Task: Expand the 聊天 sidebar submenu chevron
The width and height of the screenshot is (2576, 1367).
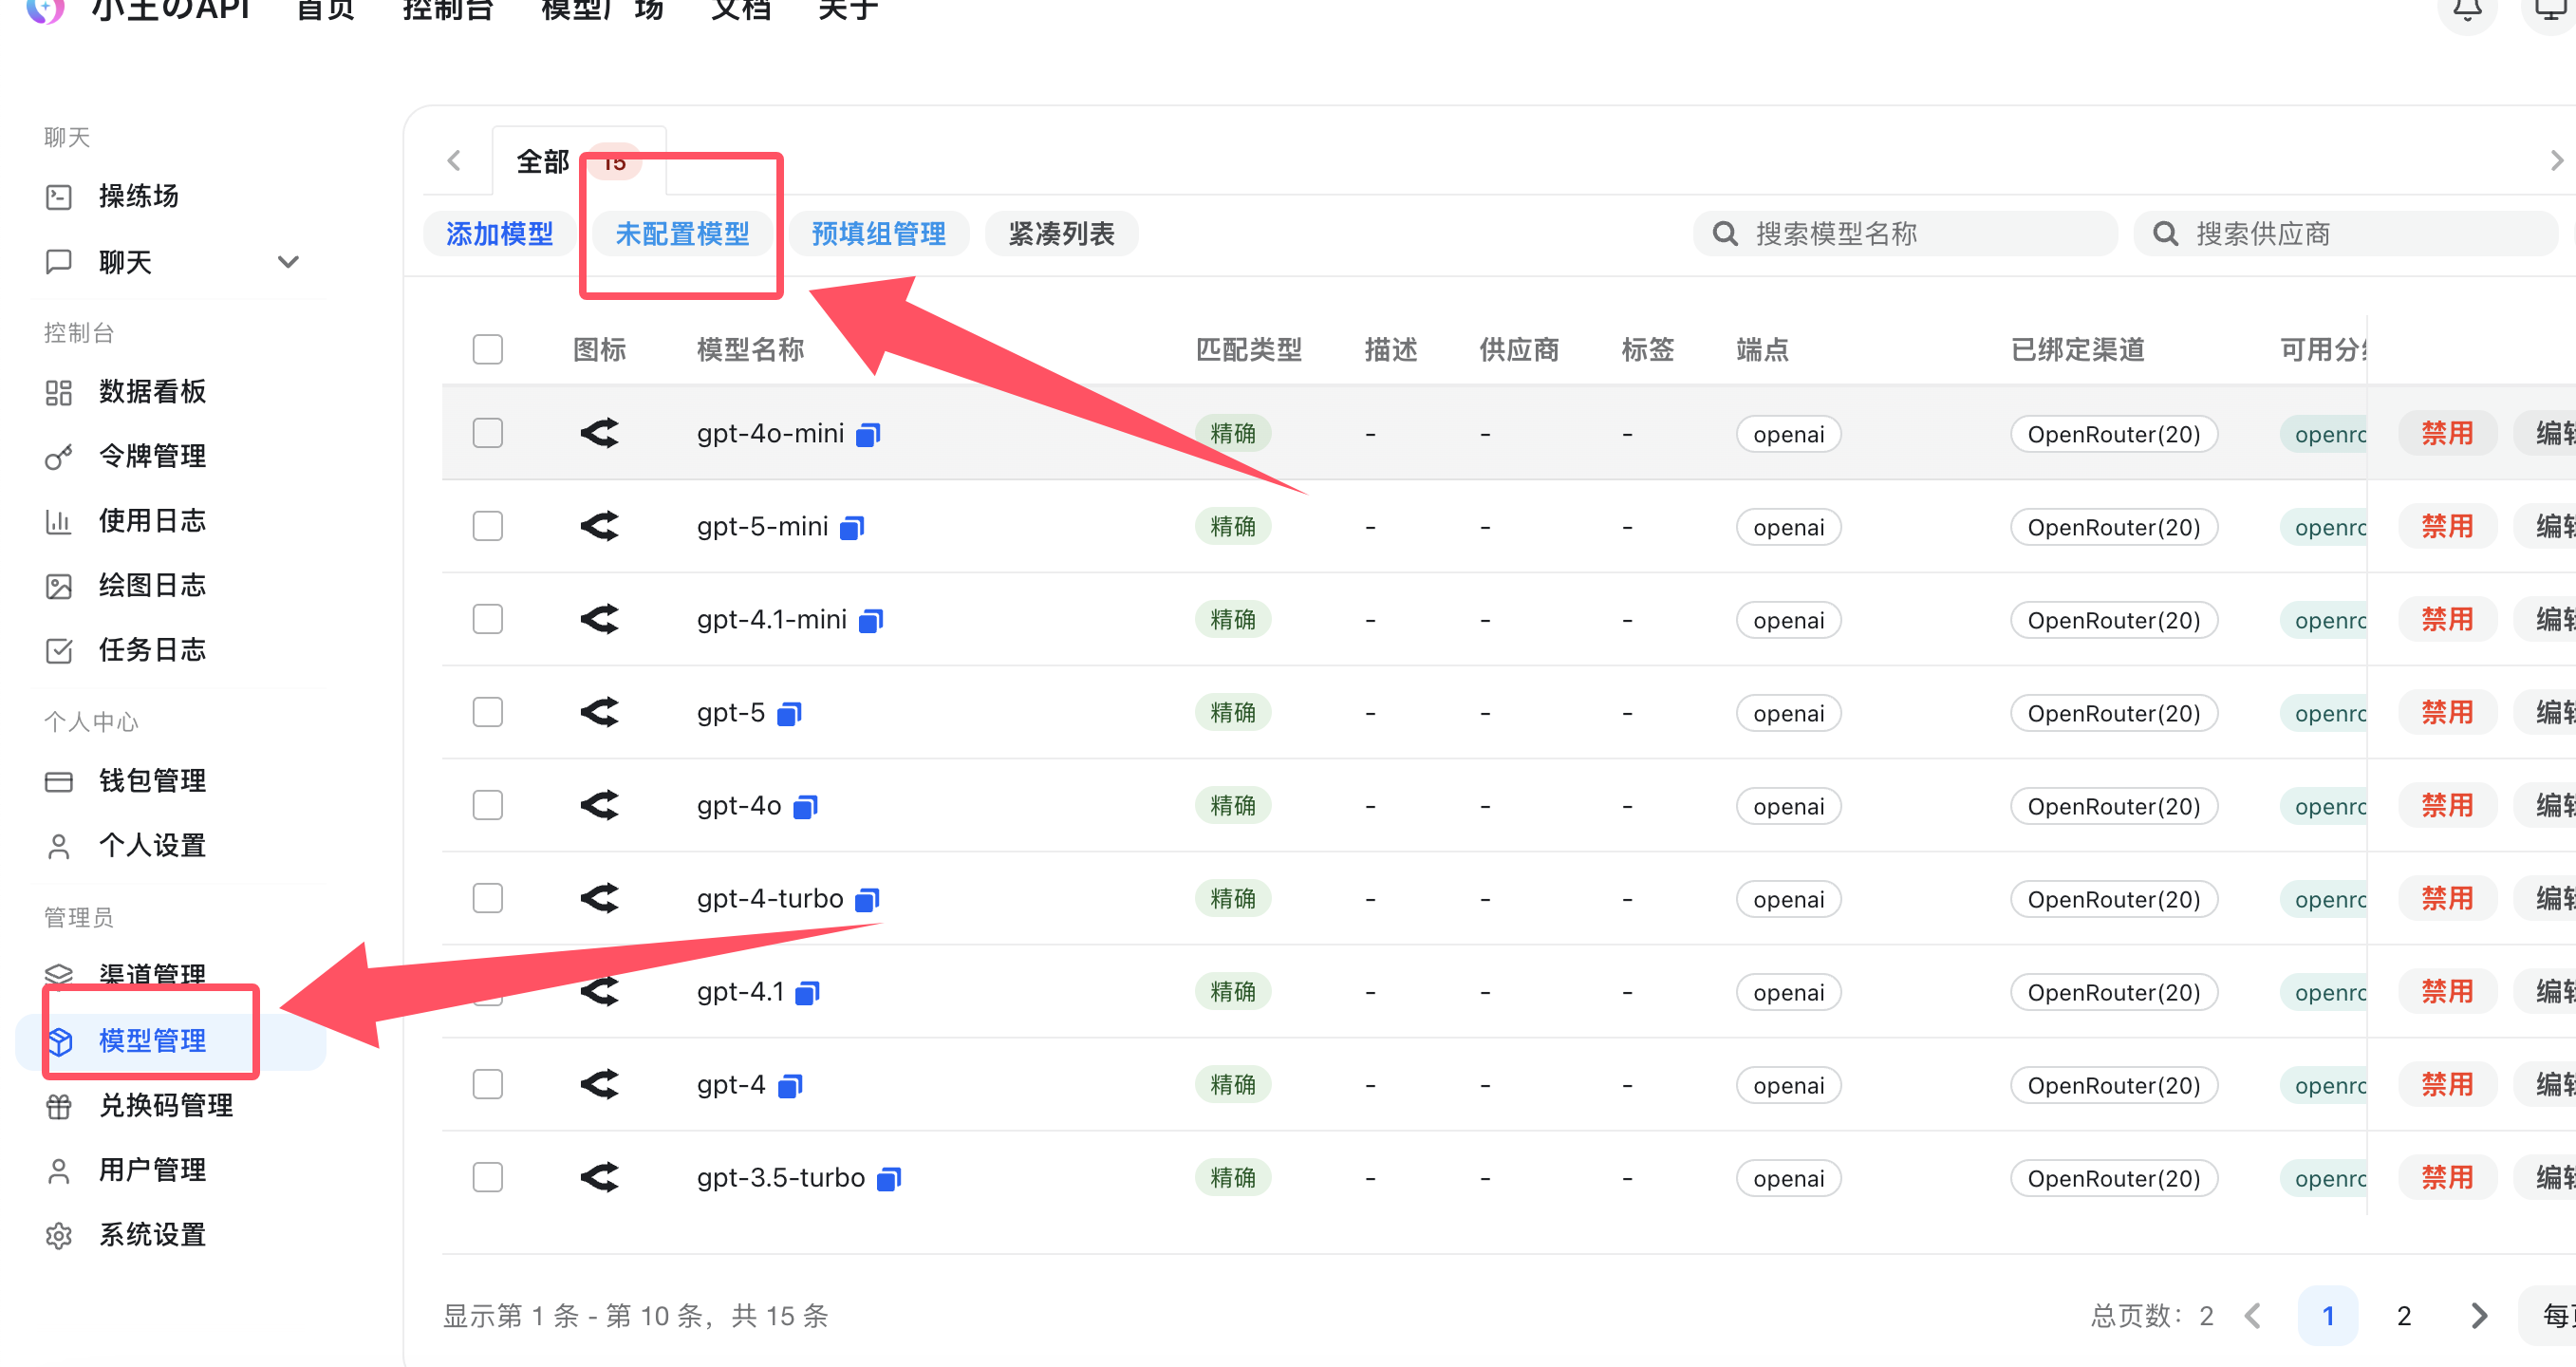Action: pyautogui.click(x=288, y=262)
